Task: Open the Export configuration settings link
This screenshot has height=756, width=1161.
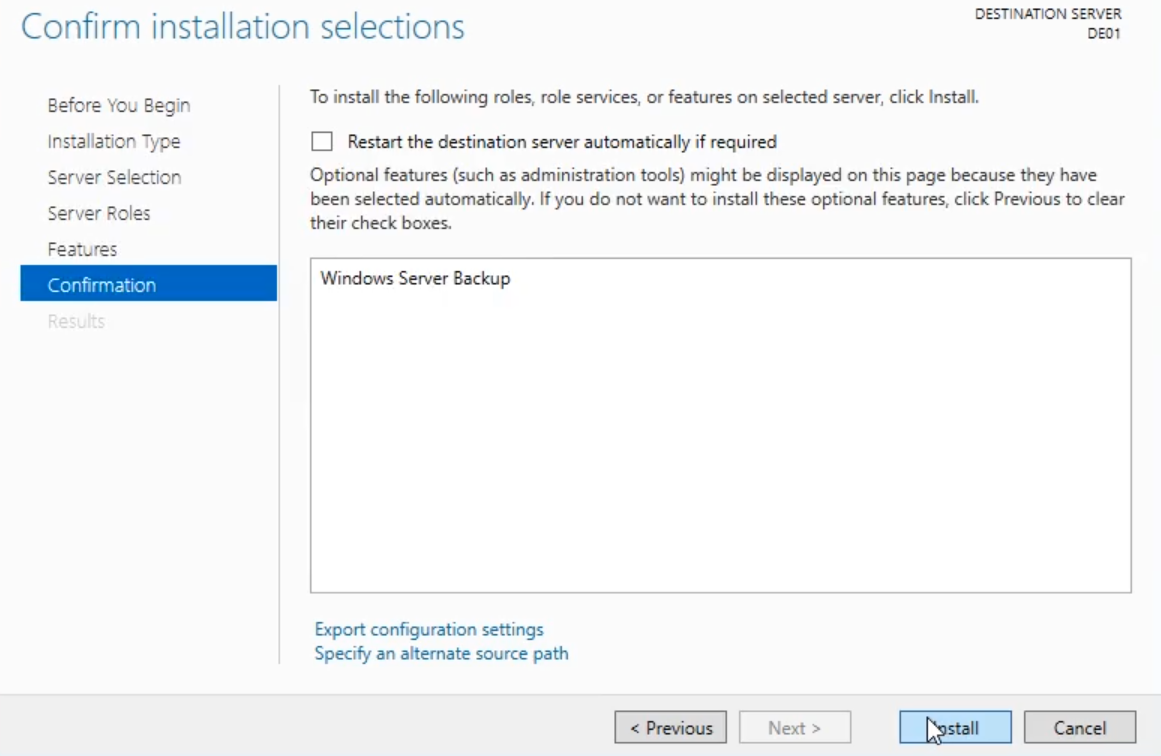Action: pyautogui.click(x=429, y=629)
